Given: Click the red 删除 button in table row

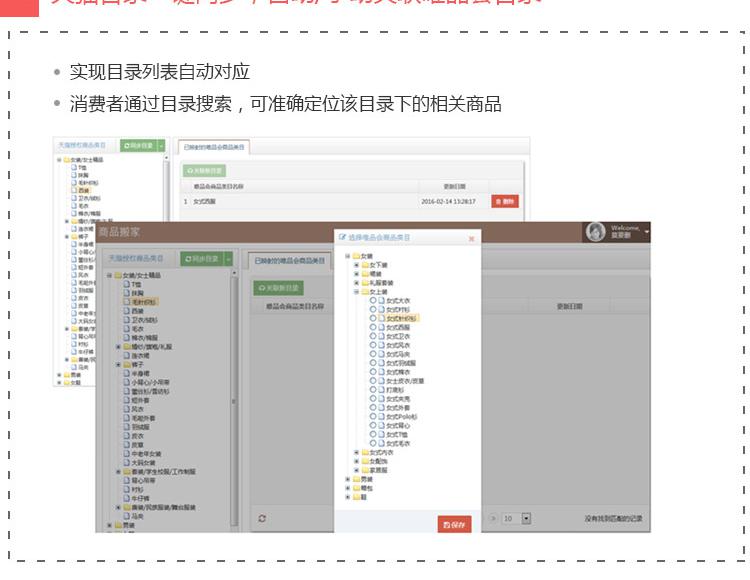Looking at the screenshot, I should coord(505,201).
